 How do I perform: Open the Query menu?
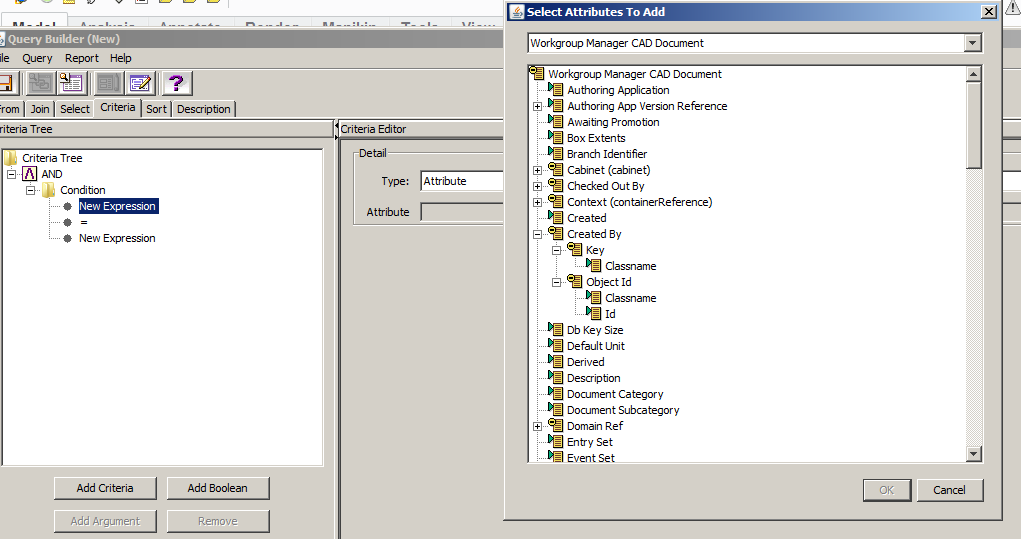[x=37, y=58]
